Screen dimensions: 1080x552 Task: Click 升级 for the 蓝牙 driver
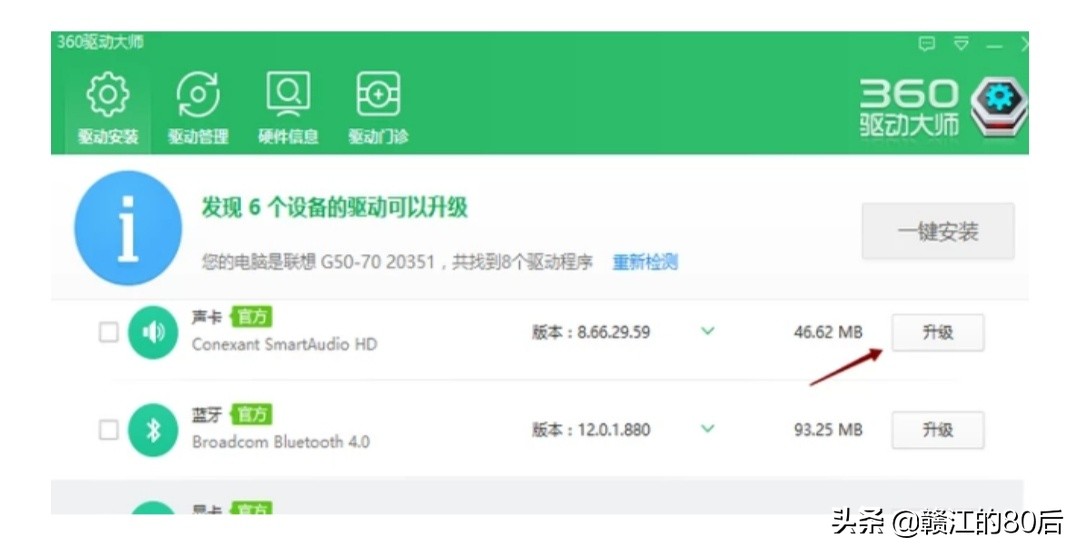pos(938,430)
